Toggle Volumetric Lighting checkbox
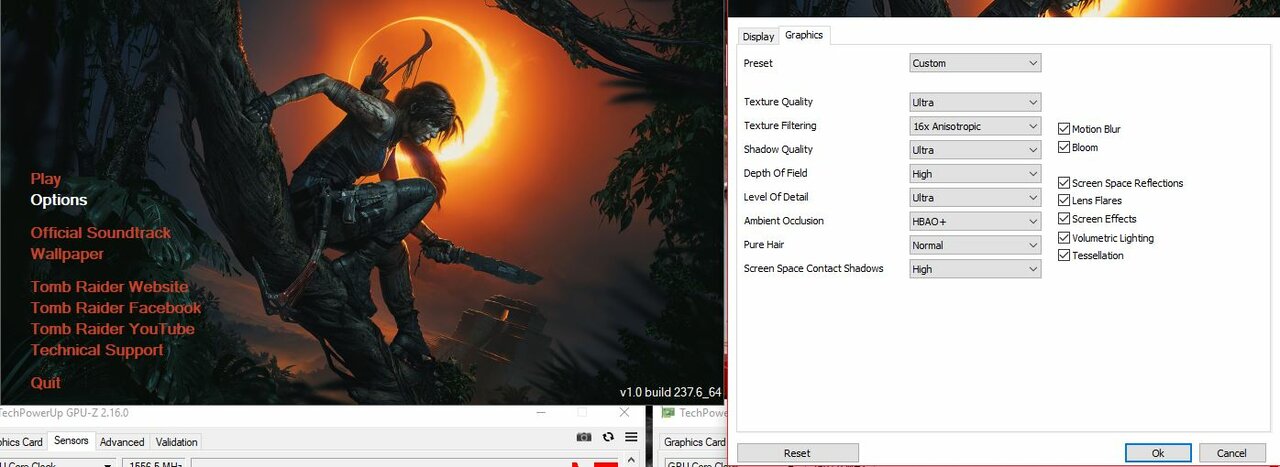The height and width of the screenshot is (467, 1280). pos(1064,238)
